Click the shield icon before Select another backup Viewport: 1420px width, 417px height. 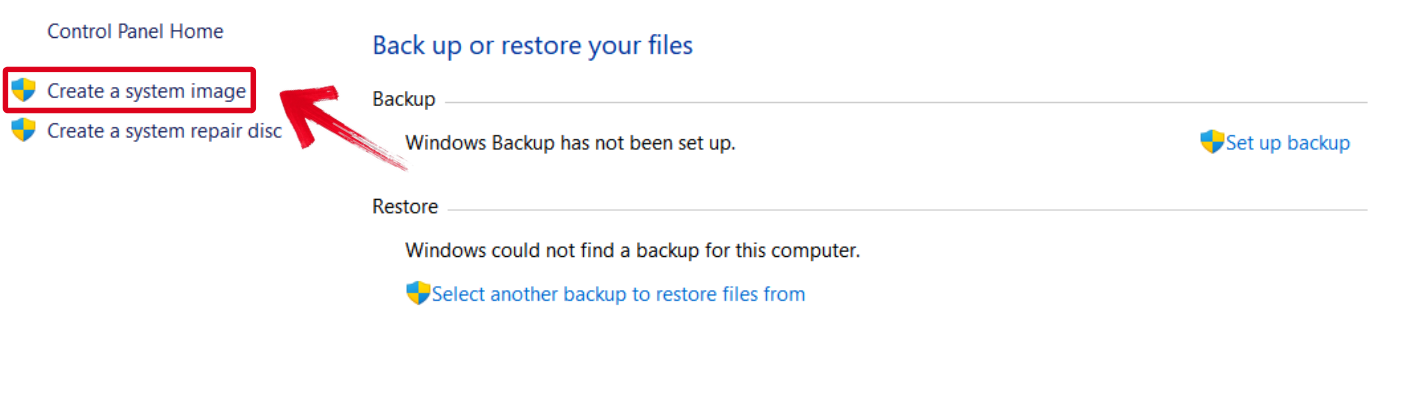click(x=418, y=293)
